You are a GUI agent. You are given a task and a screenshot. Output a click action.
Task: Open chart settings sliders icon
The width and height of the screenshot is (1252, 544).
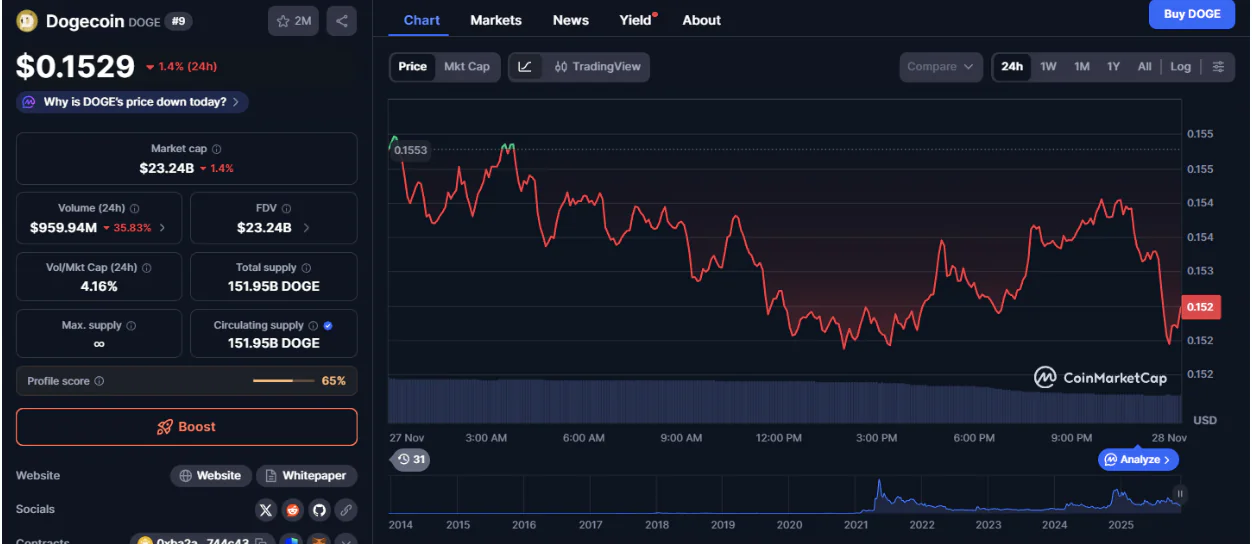click(x=1217, y=67)
